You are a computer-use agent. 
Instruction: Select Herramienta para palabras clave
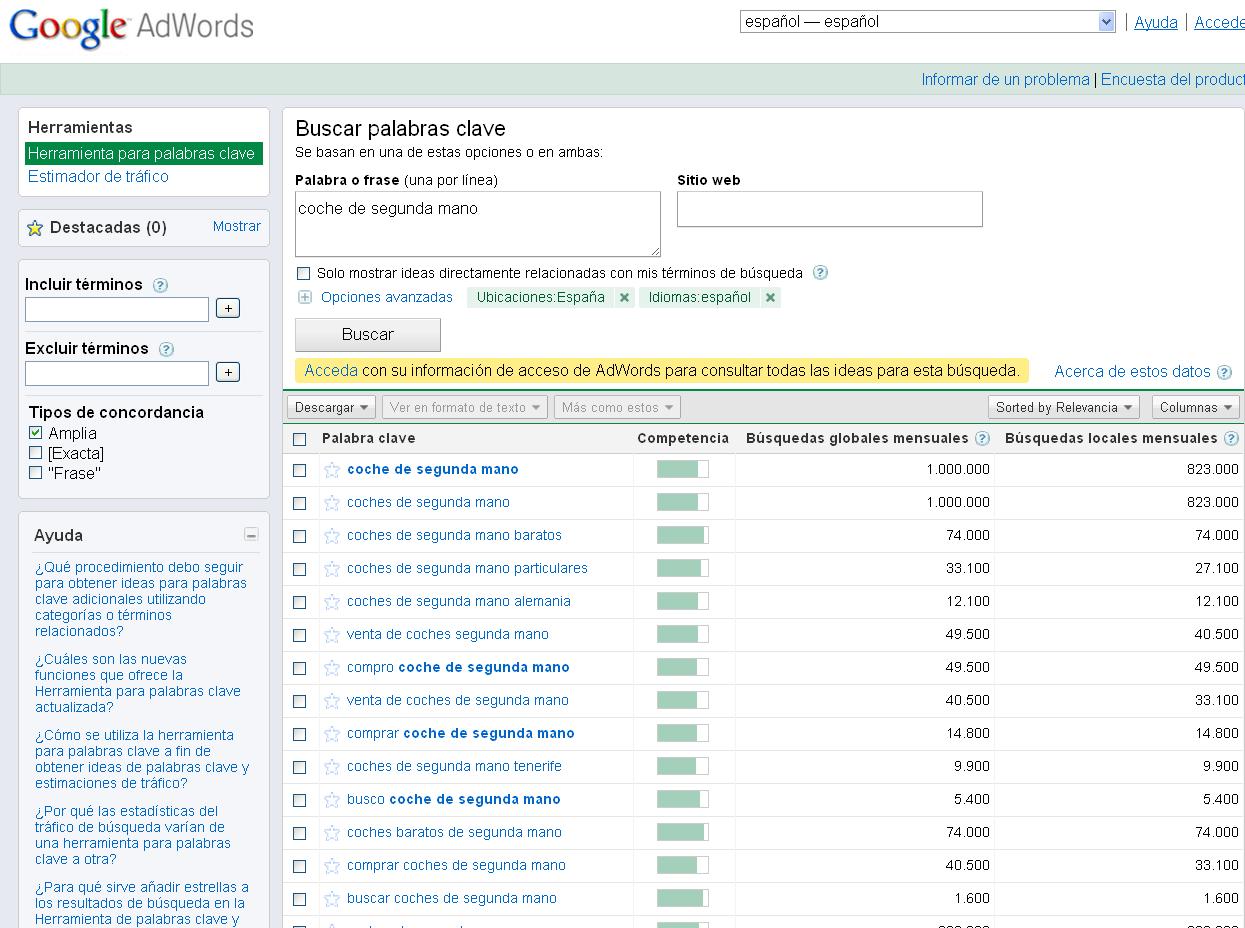[144, 154]
